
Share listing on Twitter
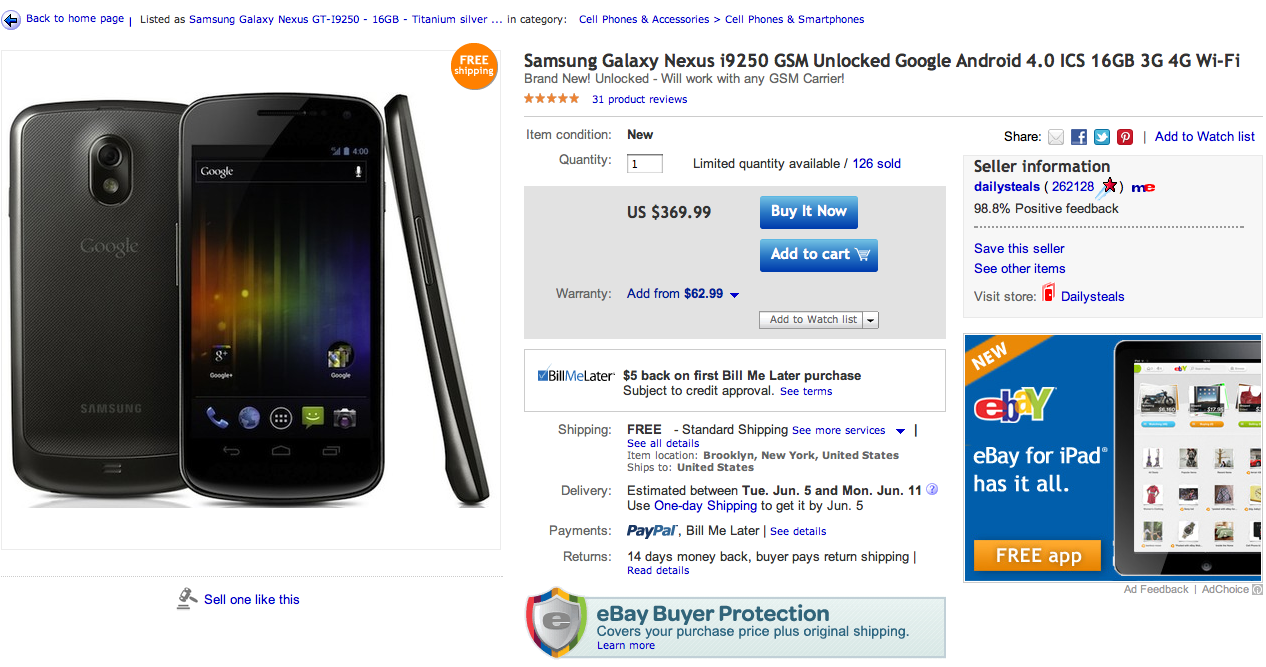tap(1102, 137)
